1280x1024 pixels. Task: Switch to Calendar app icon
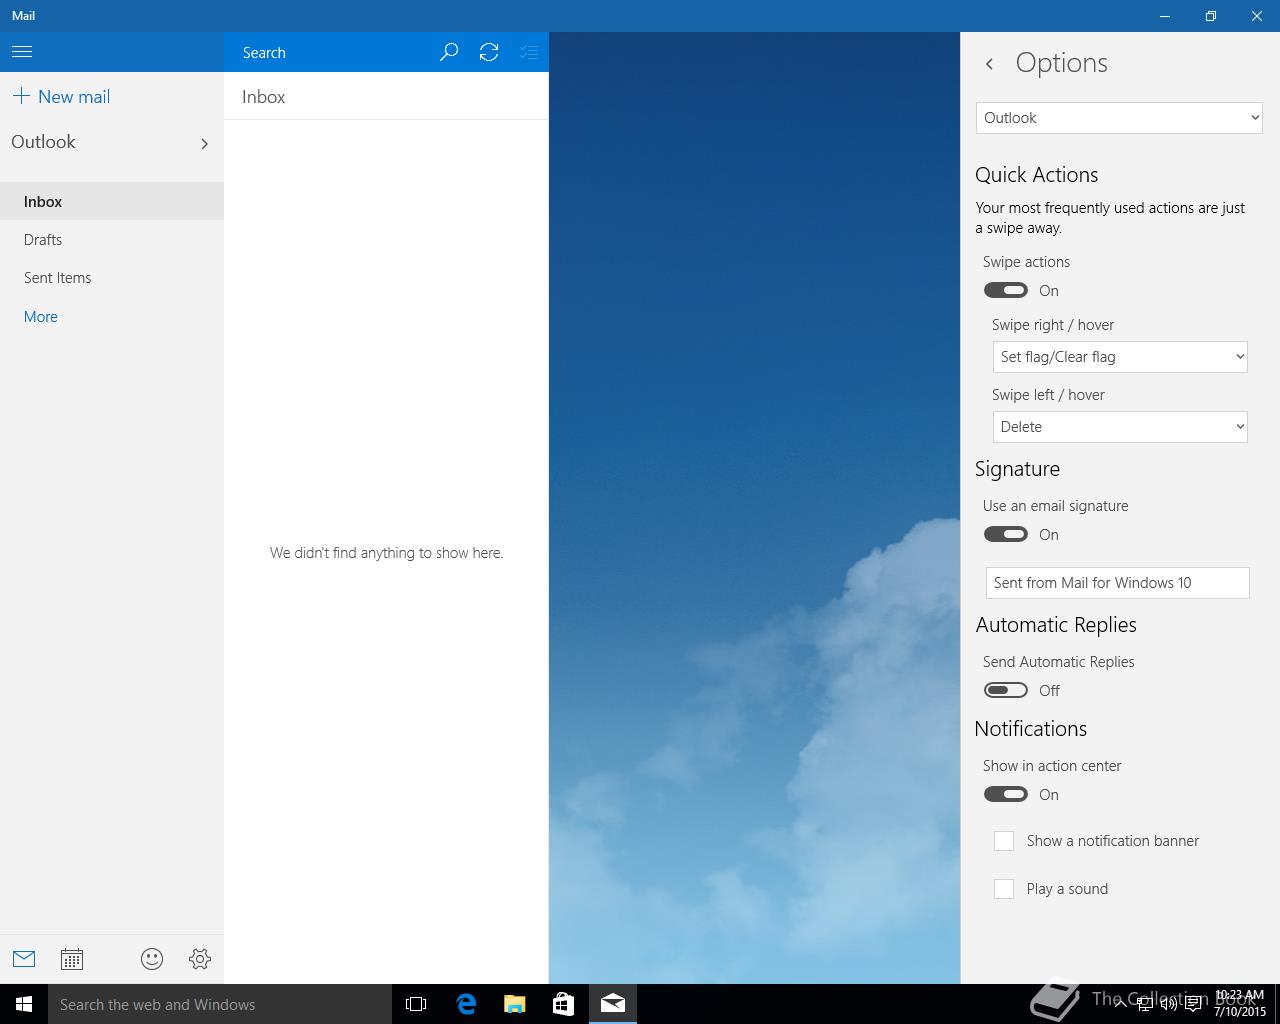pos(72,959)
